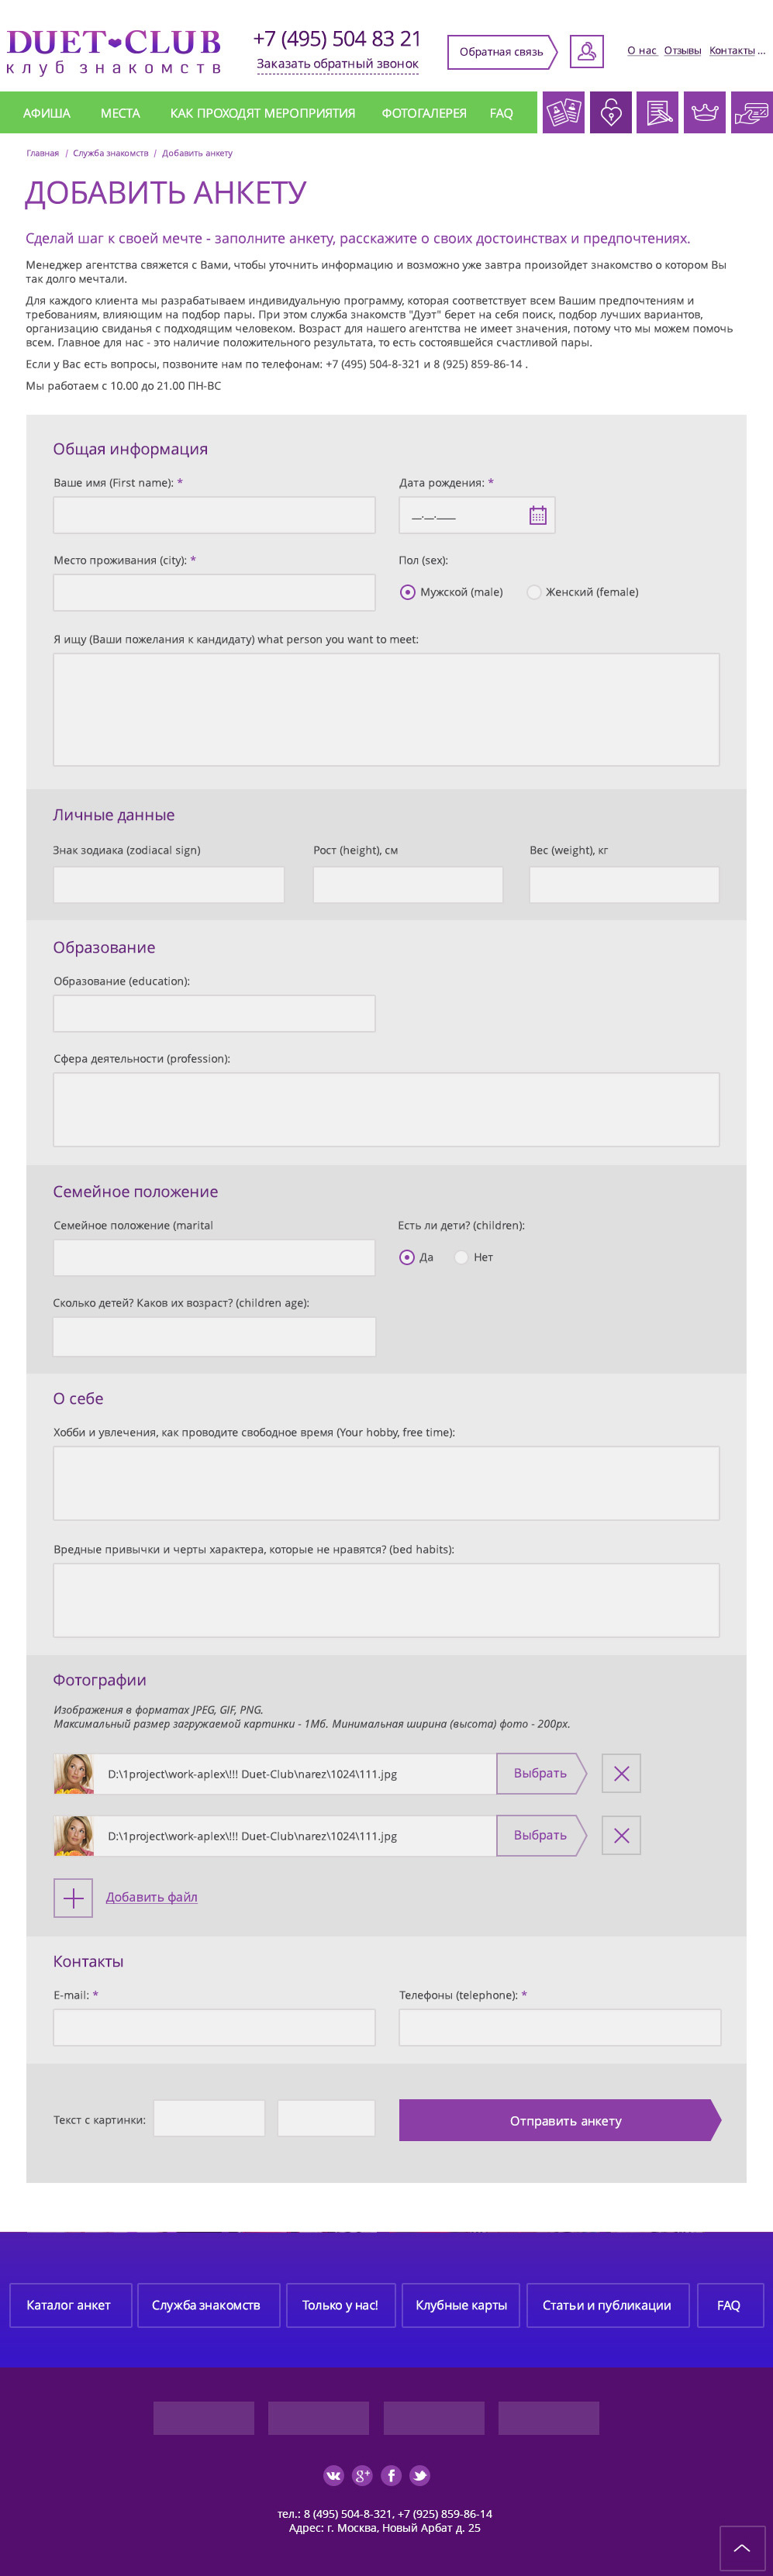The image size is (773, 2576).
Task: Open the Фотогалерея menu item
Action: tap(424, 113)
